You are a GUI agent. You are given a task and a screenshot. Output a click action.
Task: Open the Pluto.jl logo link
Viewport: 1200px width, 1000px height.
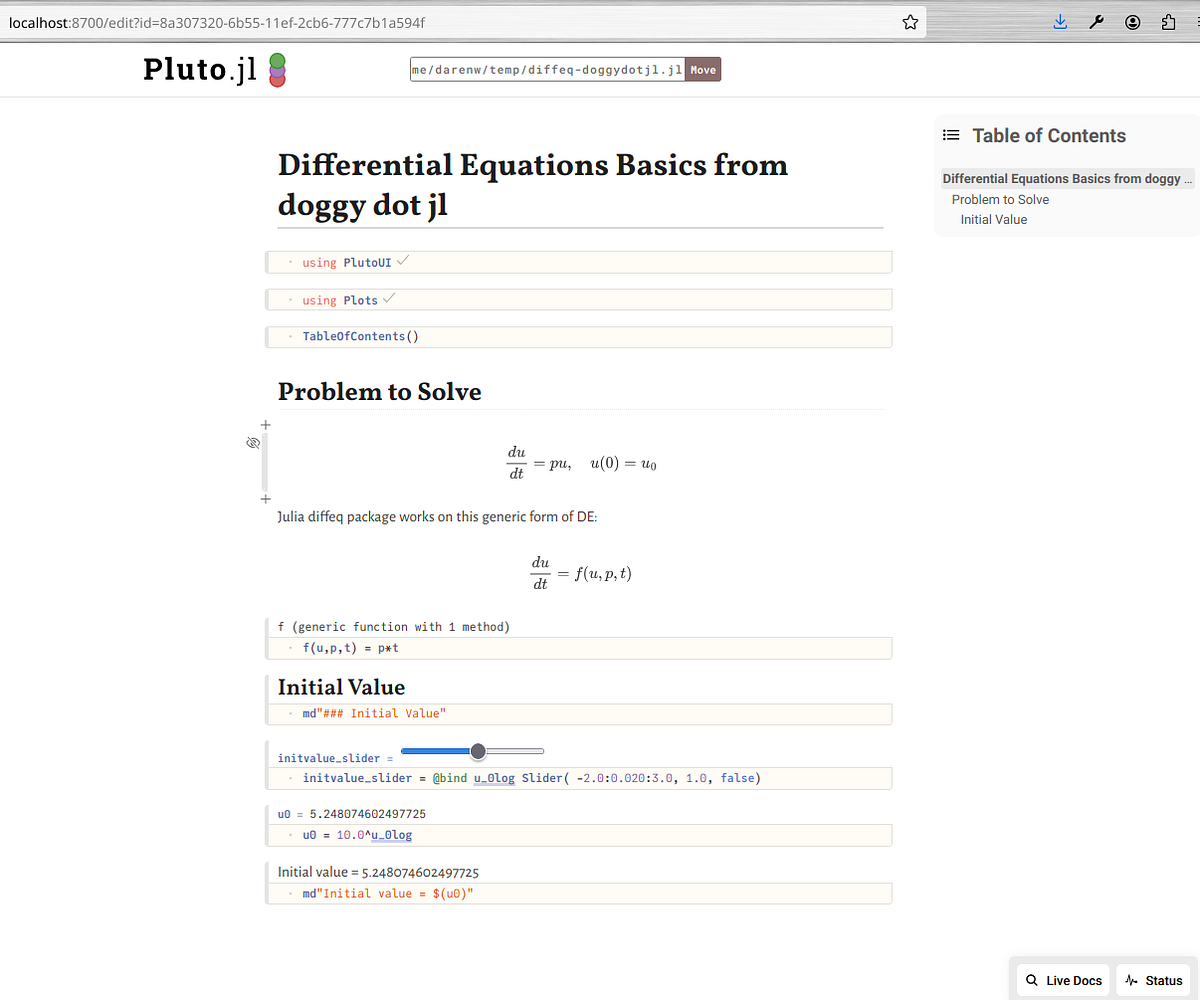point(200,69)
